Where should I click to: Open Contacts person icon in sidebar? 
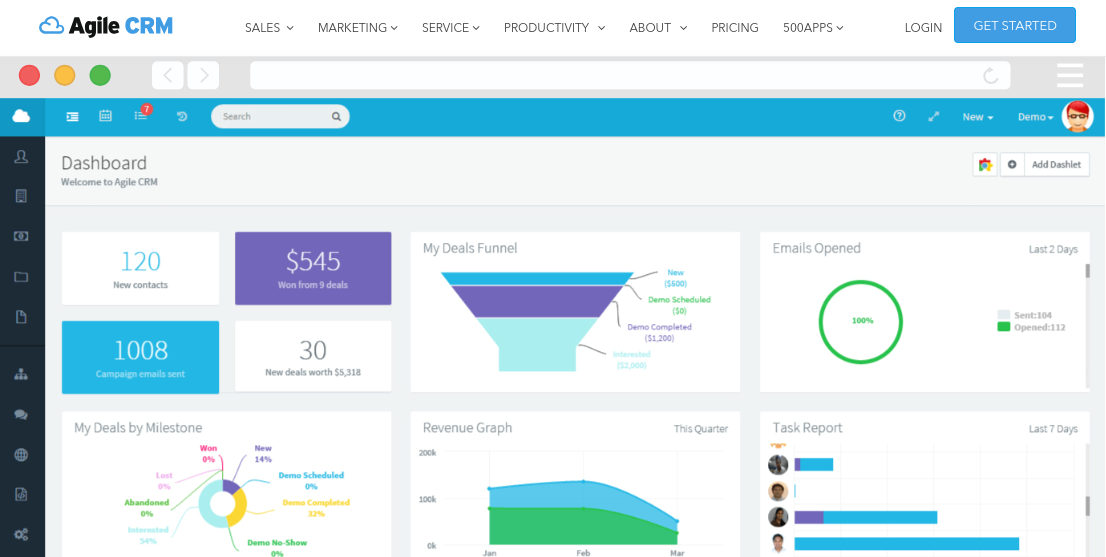[21, 157]
